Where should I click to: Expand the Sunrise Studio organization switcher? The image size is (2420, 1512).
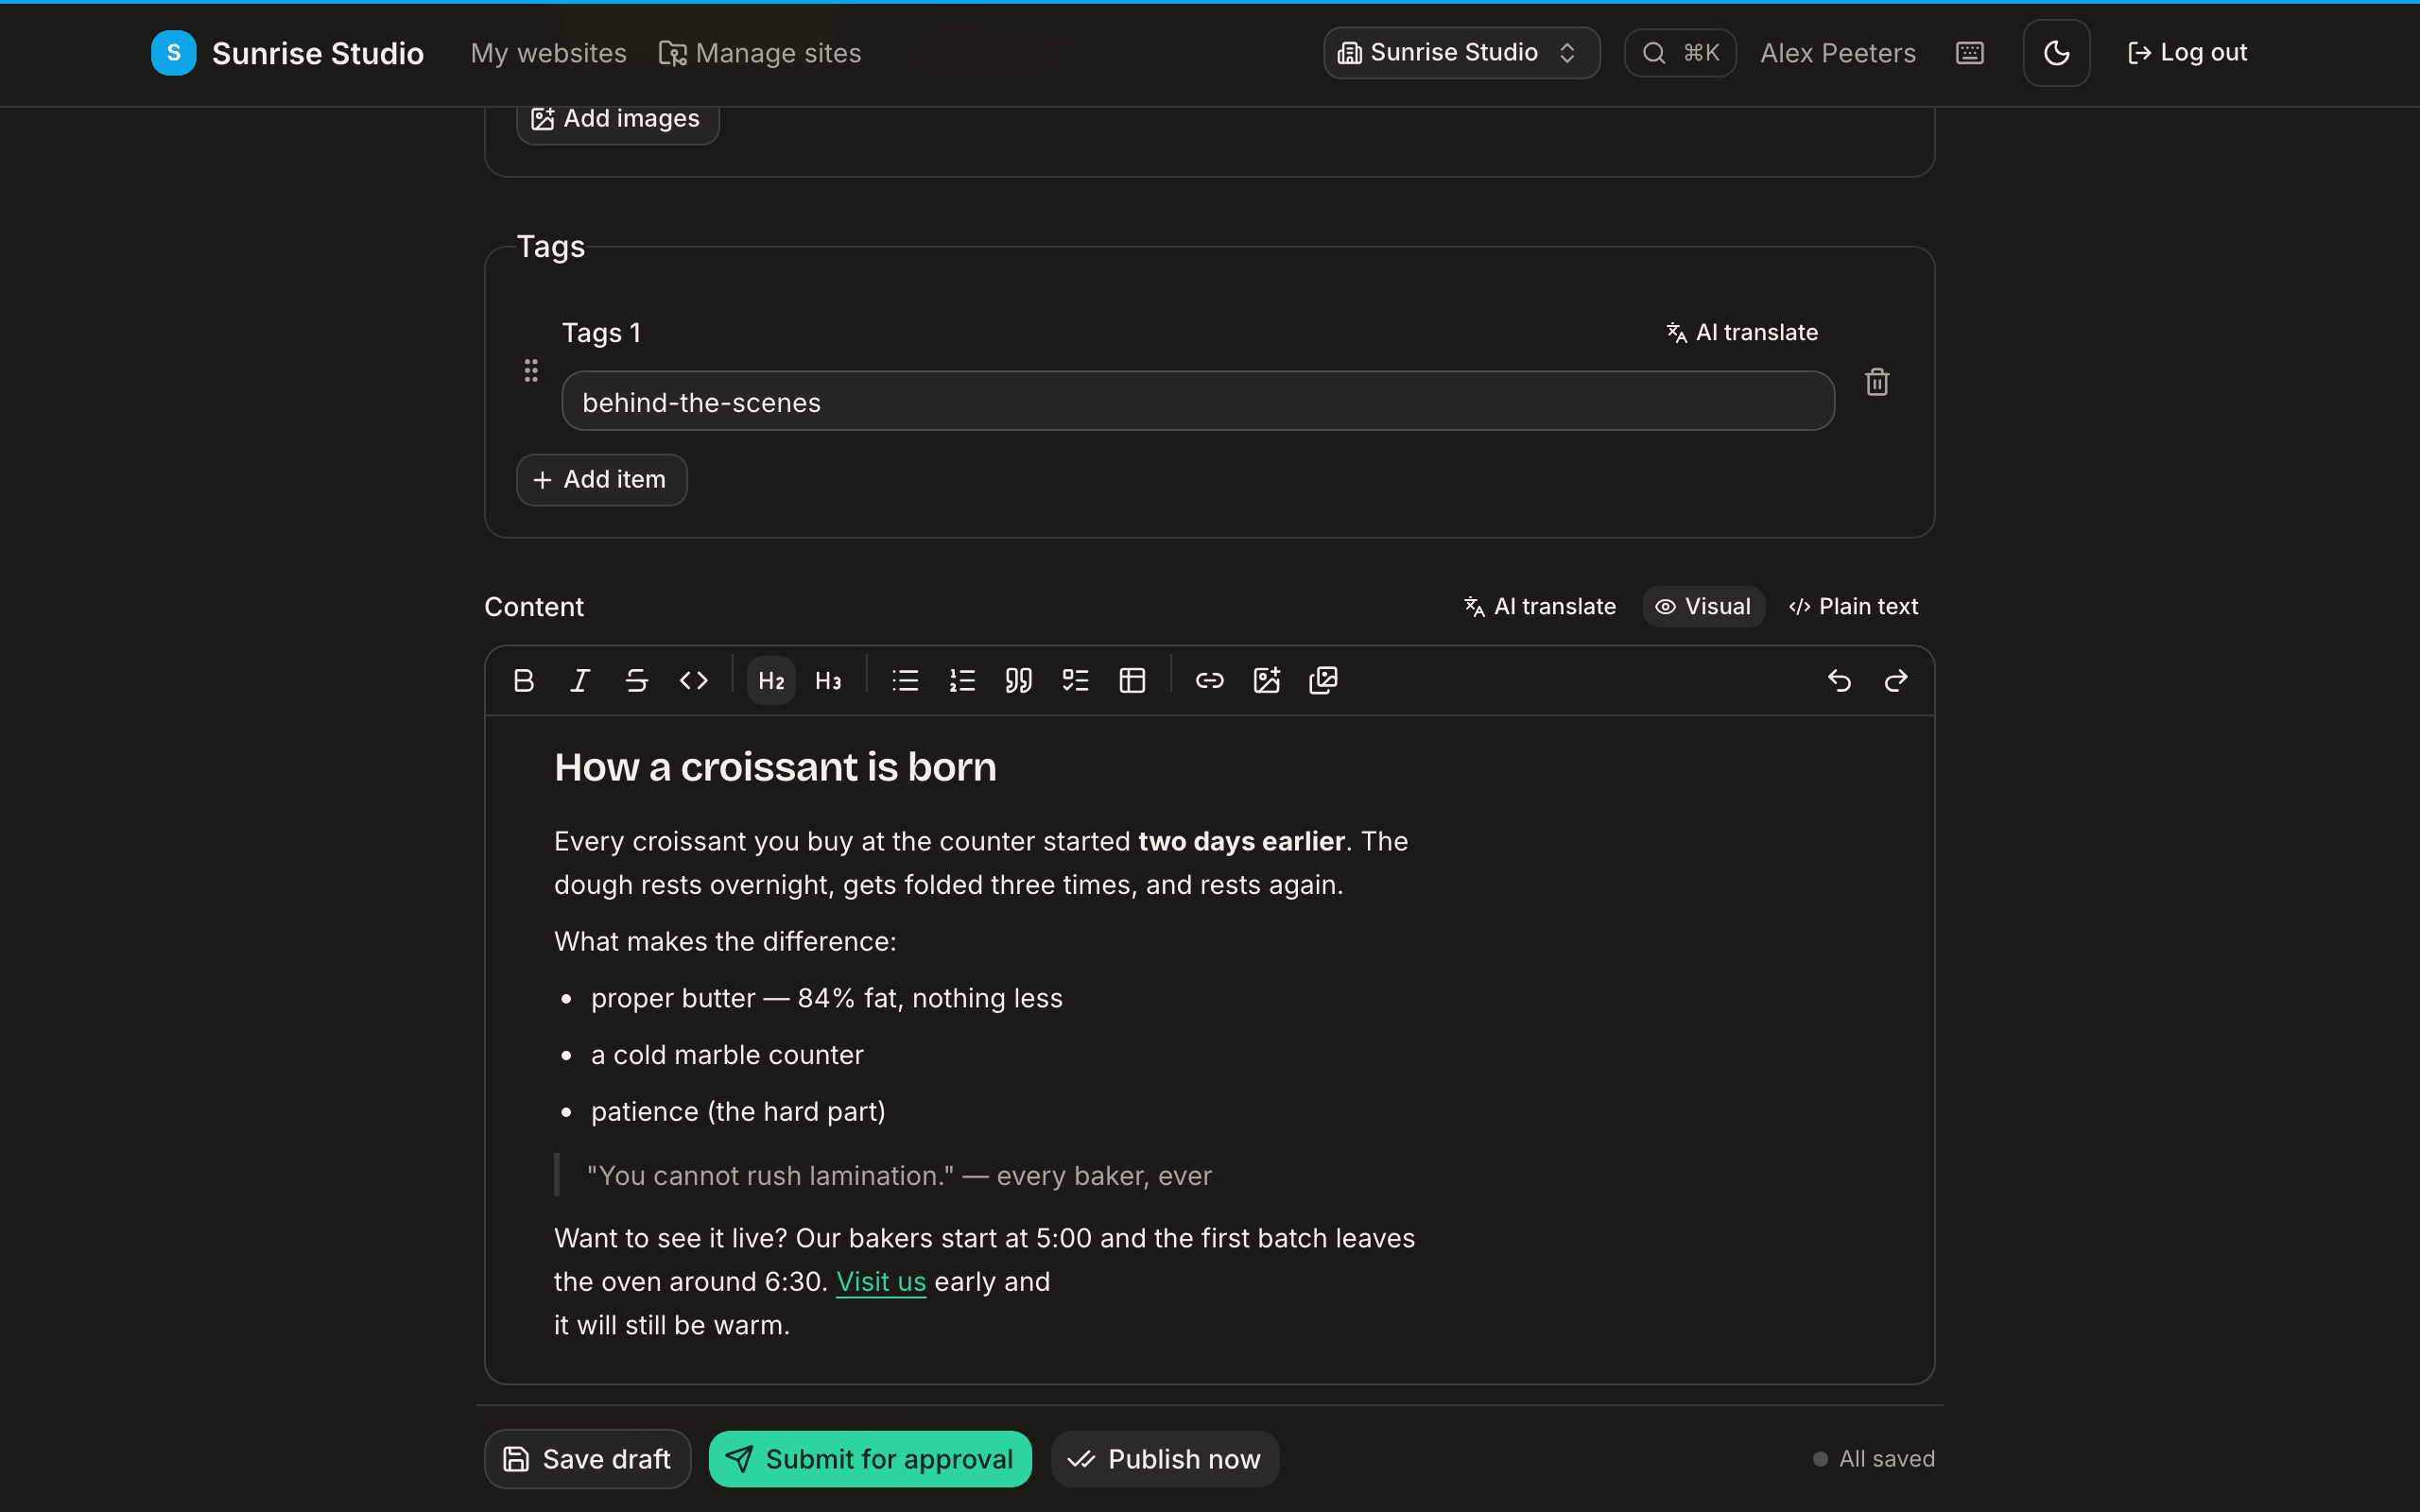click(1461, 53)
